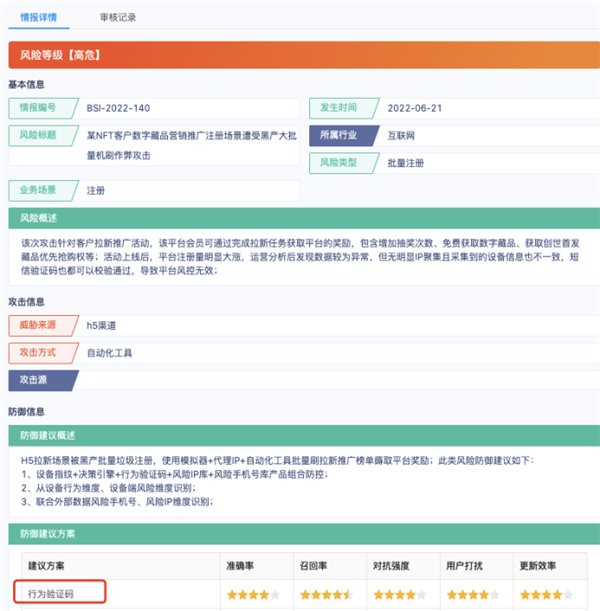The height and width of the screenshot is (611, 600).
Task: Click the 准确率 star rating for 行为验证码
Action: pyautogui.click(x=247, y=595)
